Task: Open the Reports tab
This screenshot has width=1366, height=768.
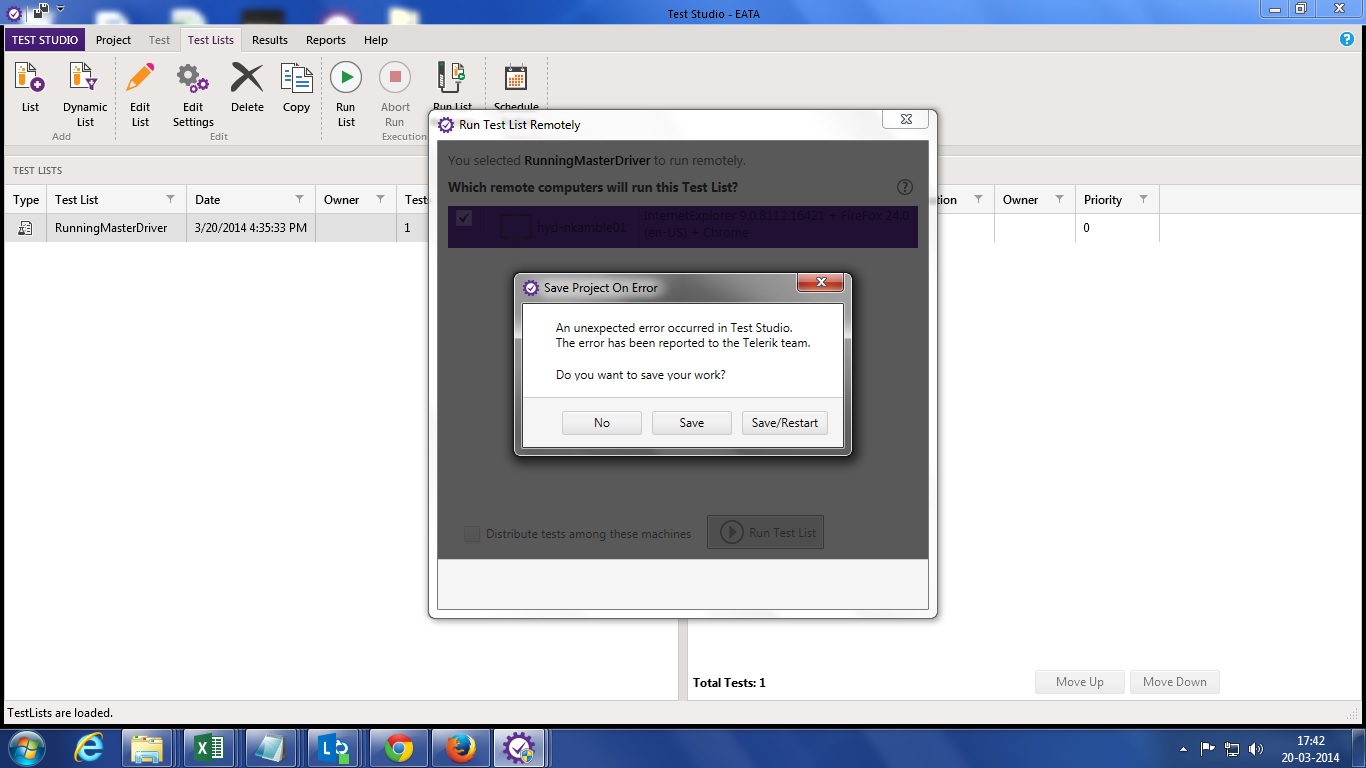Action: point(326,40)
